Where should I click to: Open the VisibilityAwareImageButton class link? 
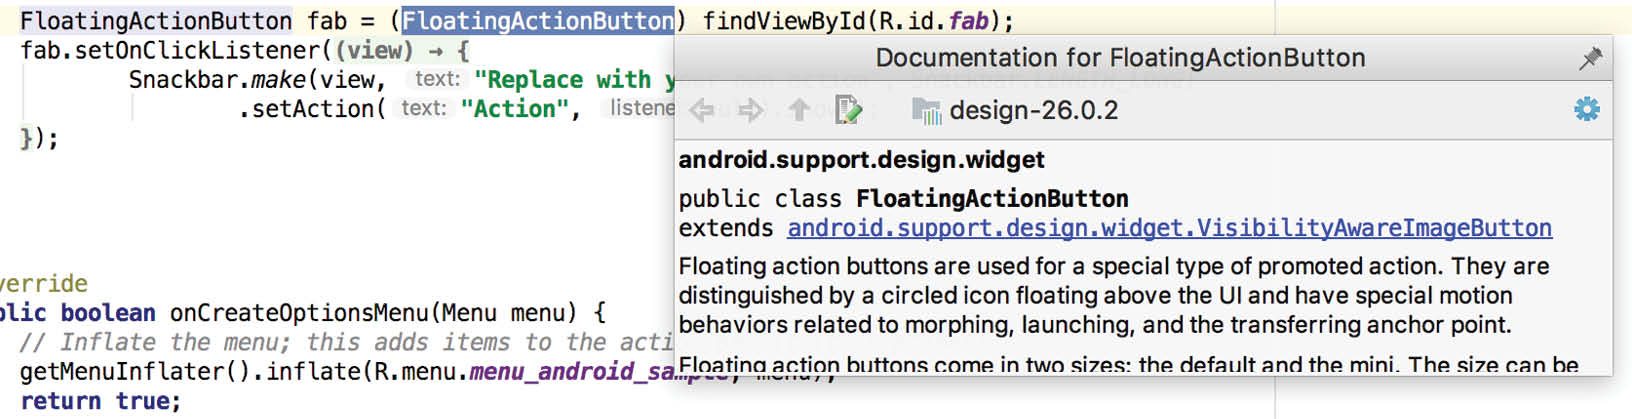pyautogui.click(x=1169, y=228)
